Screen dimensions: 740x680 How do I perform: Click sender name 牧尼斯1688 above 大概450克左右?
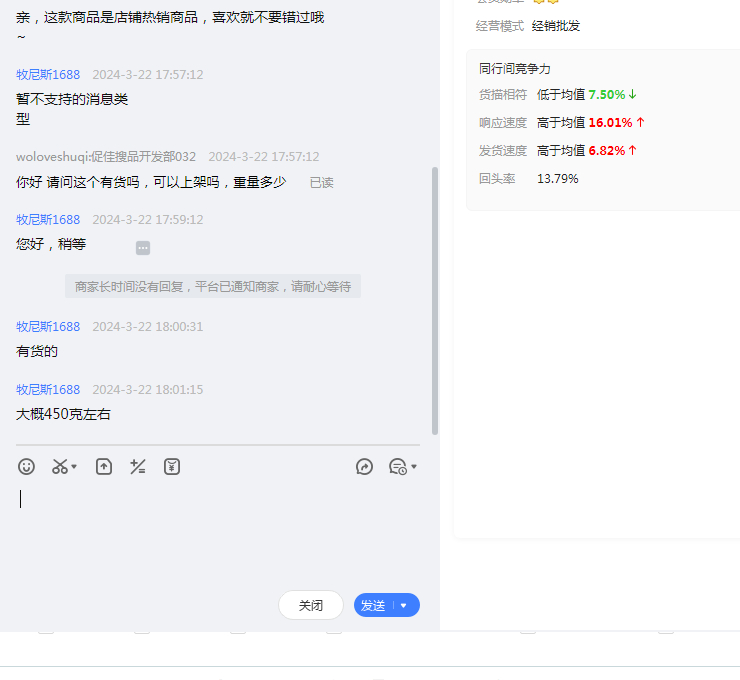48,390
